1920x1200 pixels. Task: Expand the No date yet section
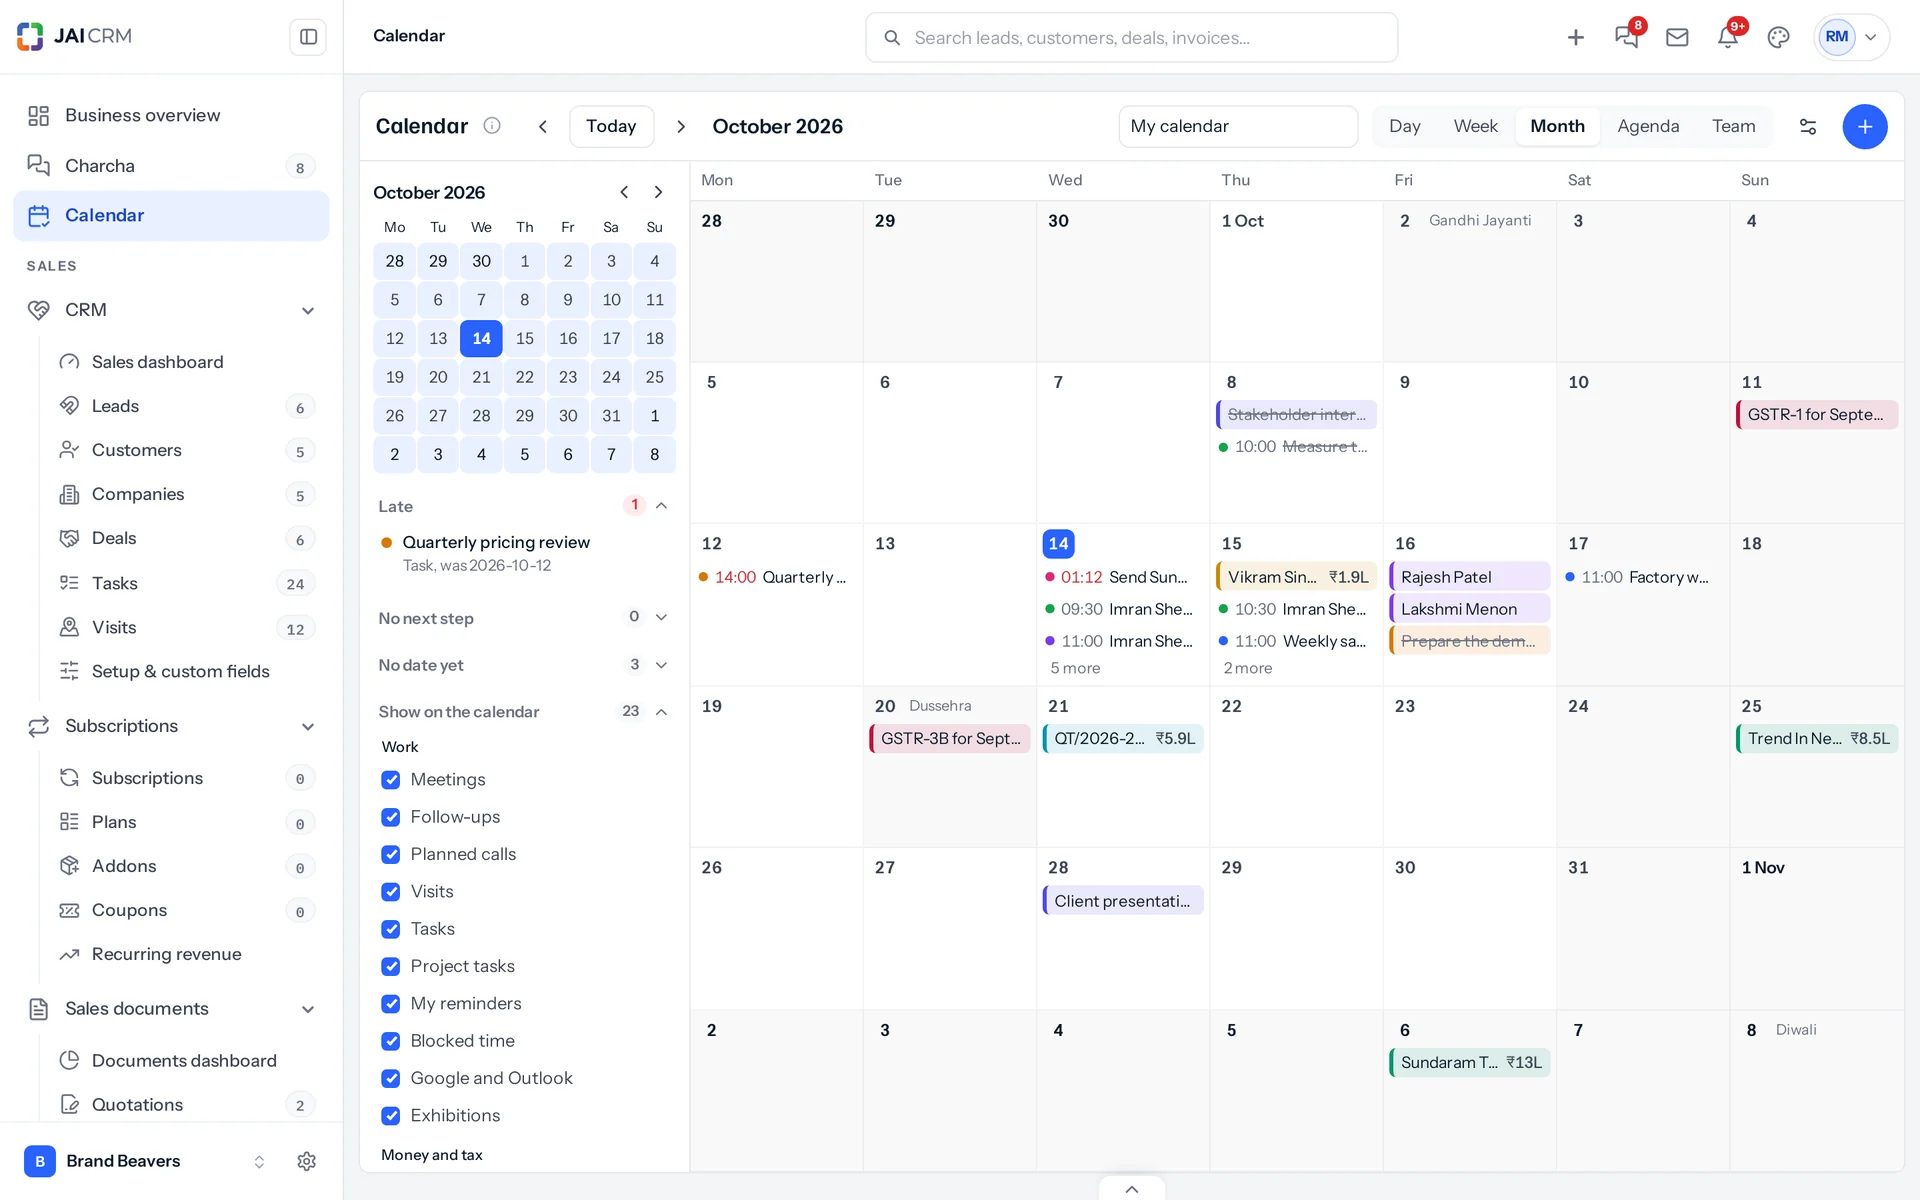click(x=661, y=665)
